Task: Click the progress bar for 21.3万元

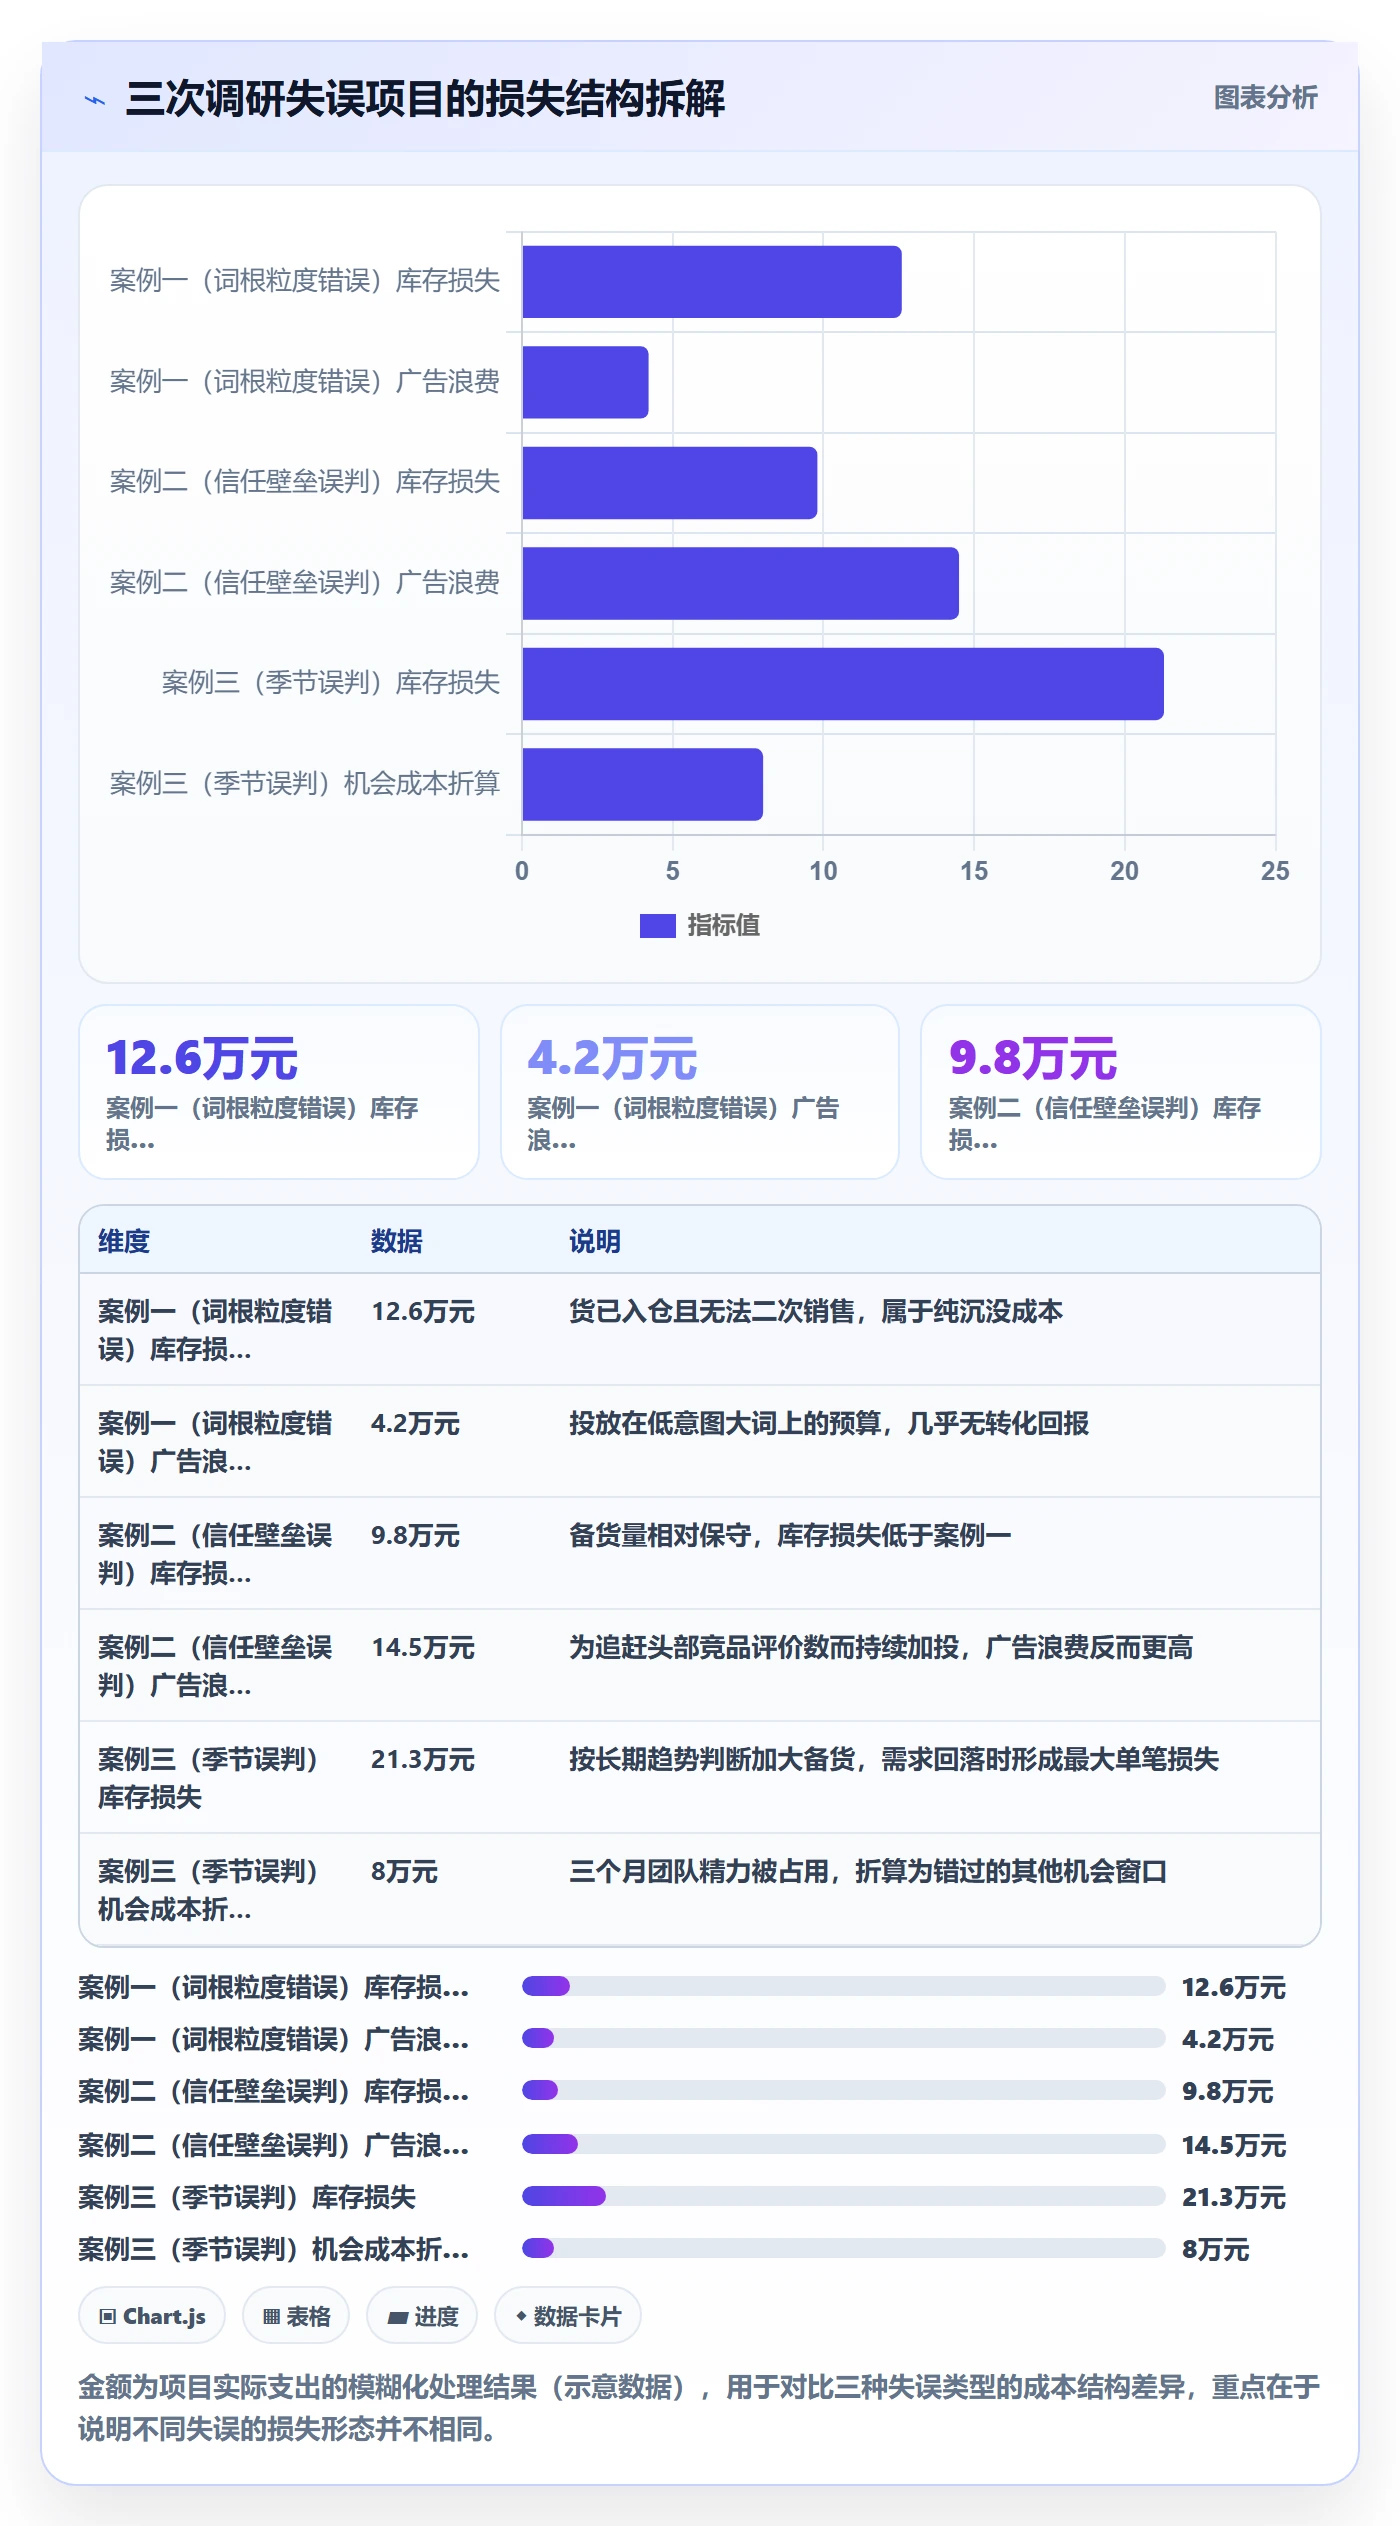Action: point(843,2196)
